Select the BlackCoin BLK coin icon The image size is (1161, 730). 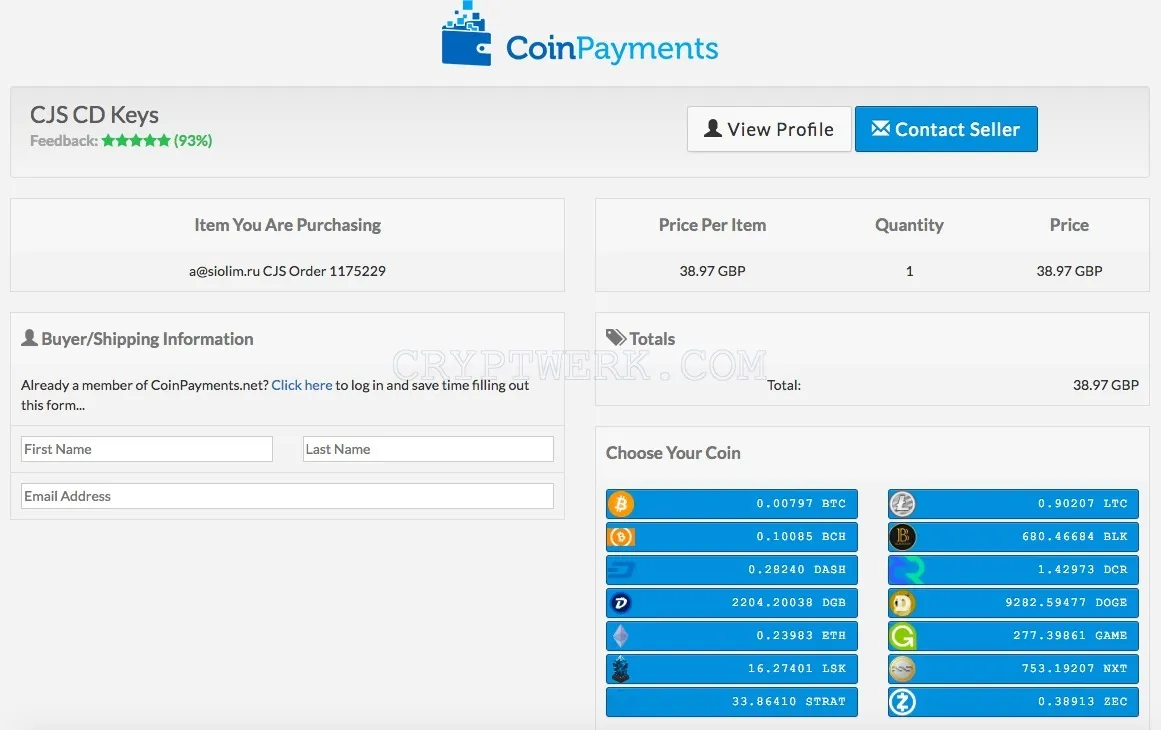tap(902, 537)
